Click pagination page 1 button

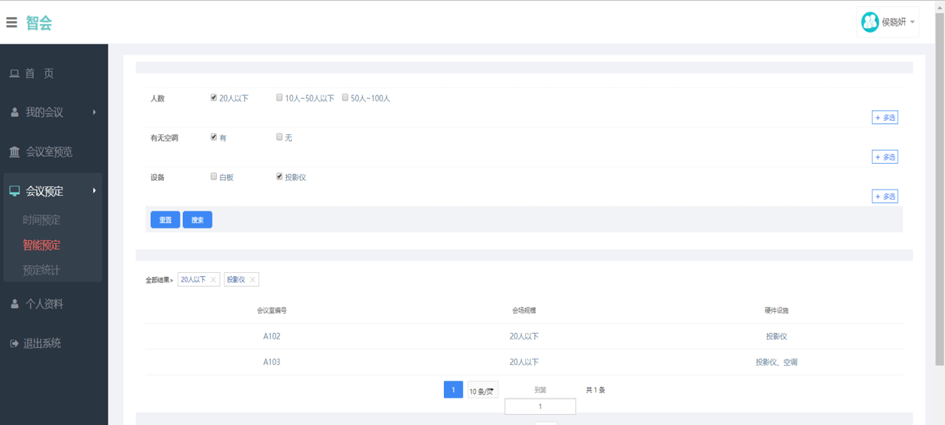tap(453, 389)
